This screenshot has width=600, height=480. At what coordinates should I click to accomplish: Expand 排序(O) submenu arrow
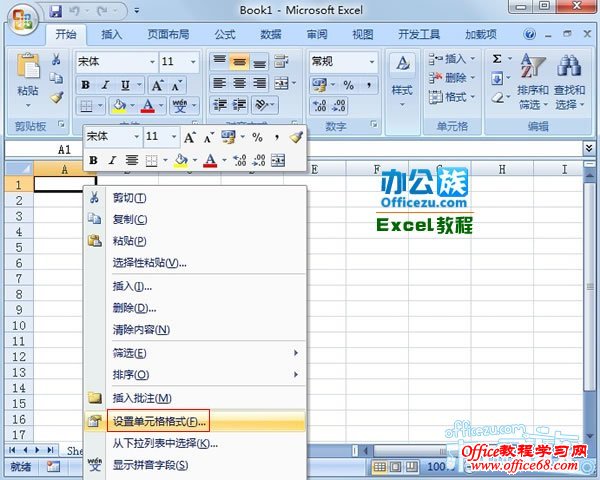tap(296, 374)
